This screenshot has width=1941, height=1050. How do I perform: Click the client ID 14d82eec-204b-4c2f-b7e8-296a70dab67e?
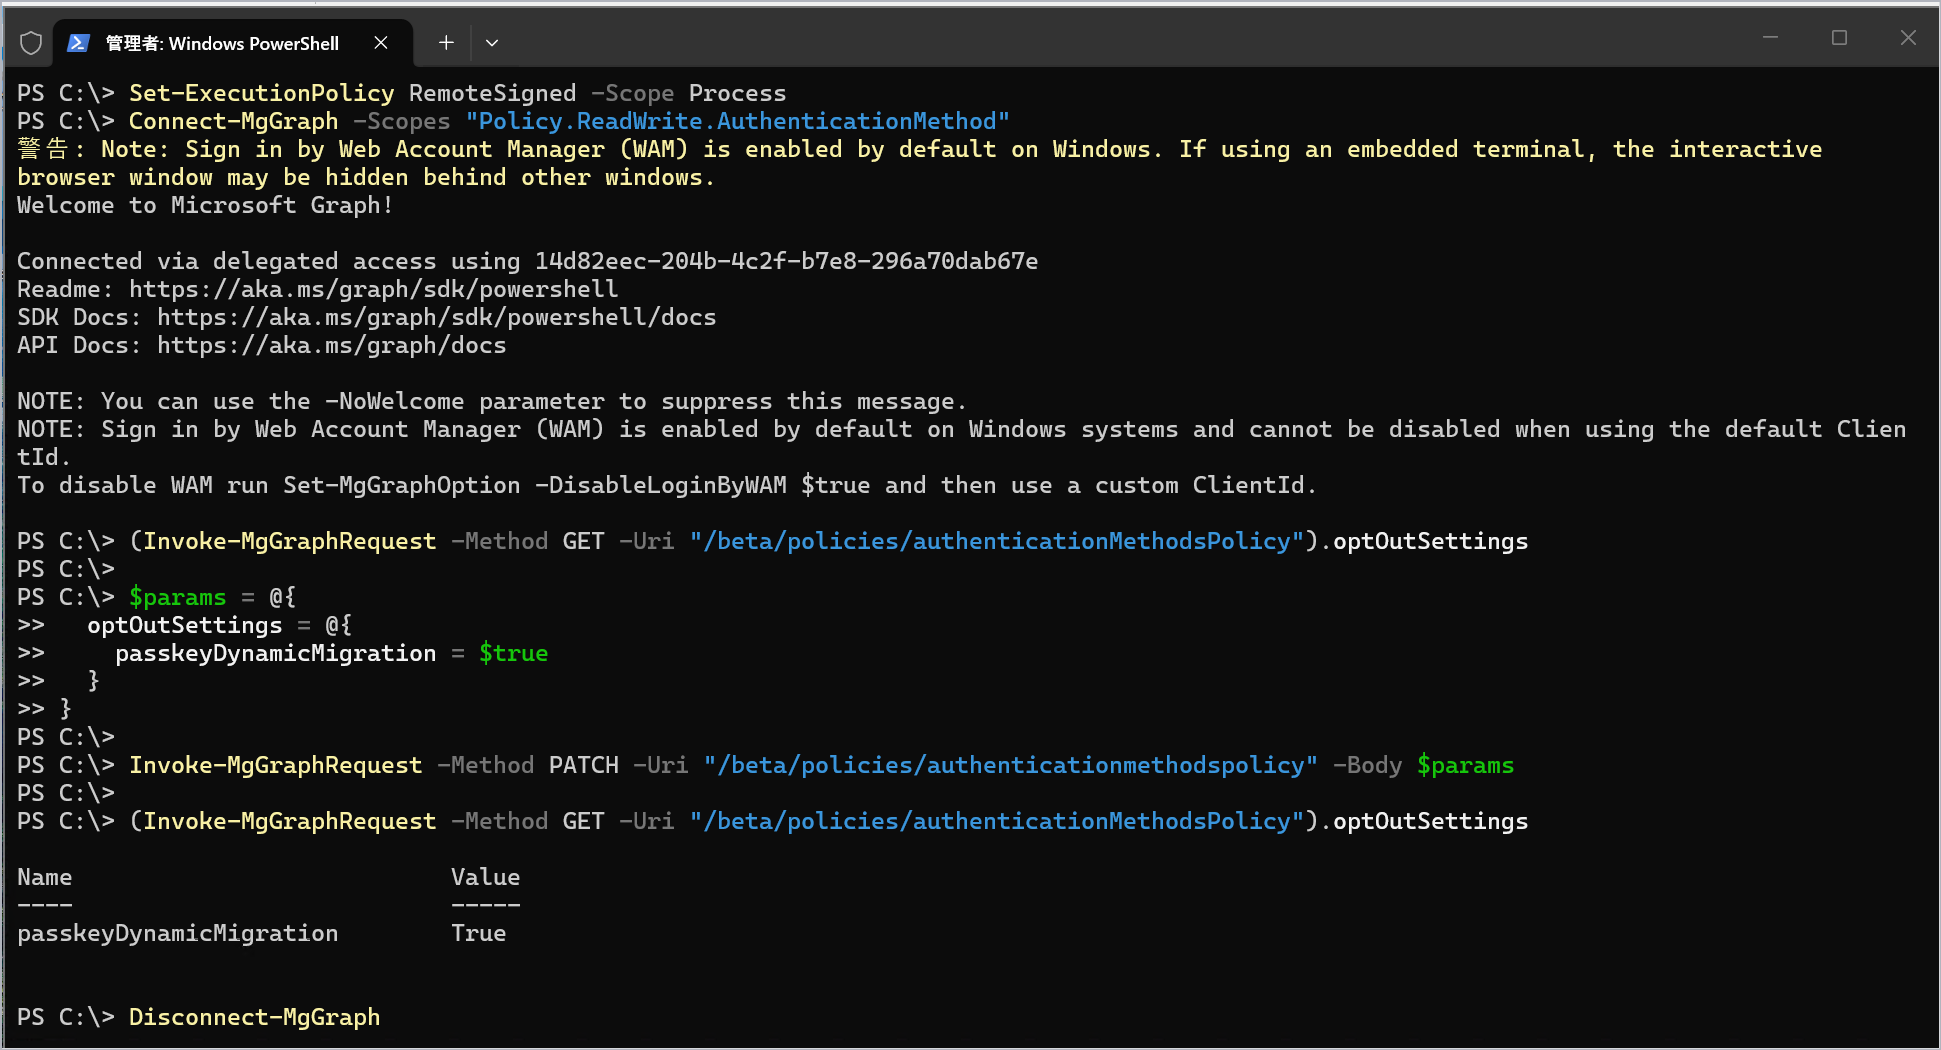tap(786, 261)
